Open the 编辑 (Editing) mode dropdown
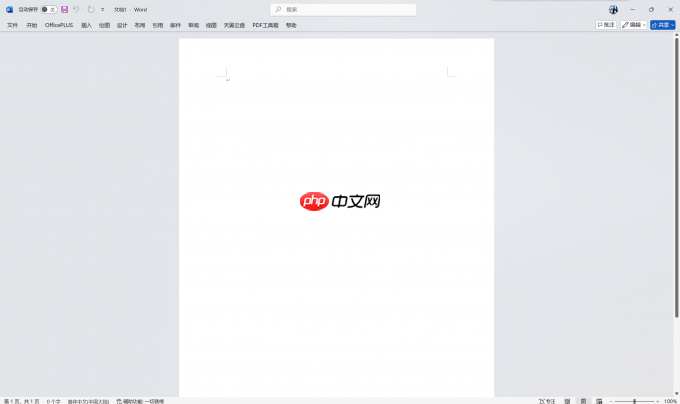The width and height of the screenshot is (680, 404). [x=634, y=25]
